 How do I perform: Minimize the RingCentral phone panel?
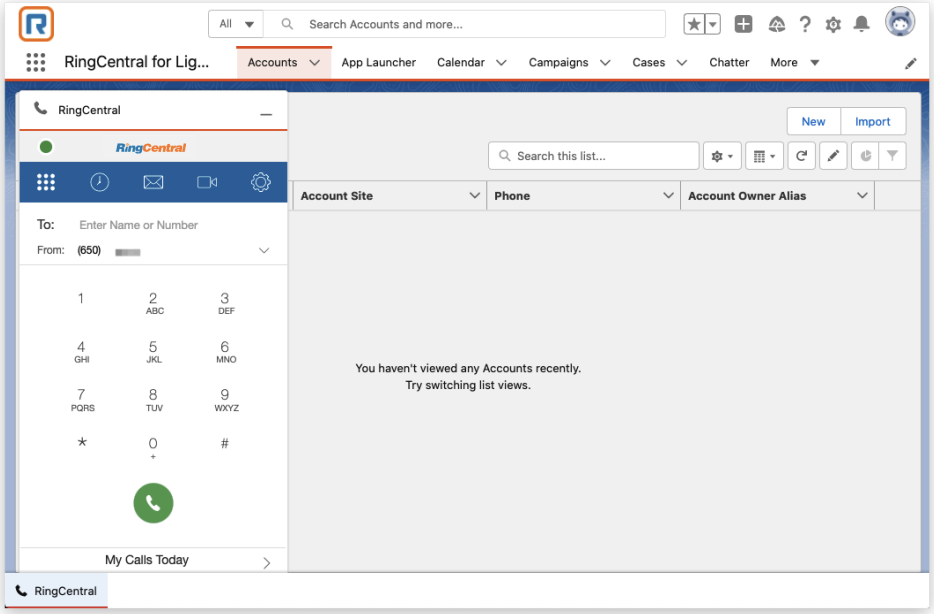(266, 114)
